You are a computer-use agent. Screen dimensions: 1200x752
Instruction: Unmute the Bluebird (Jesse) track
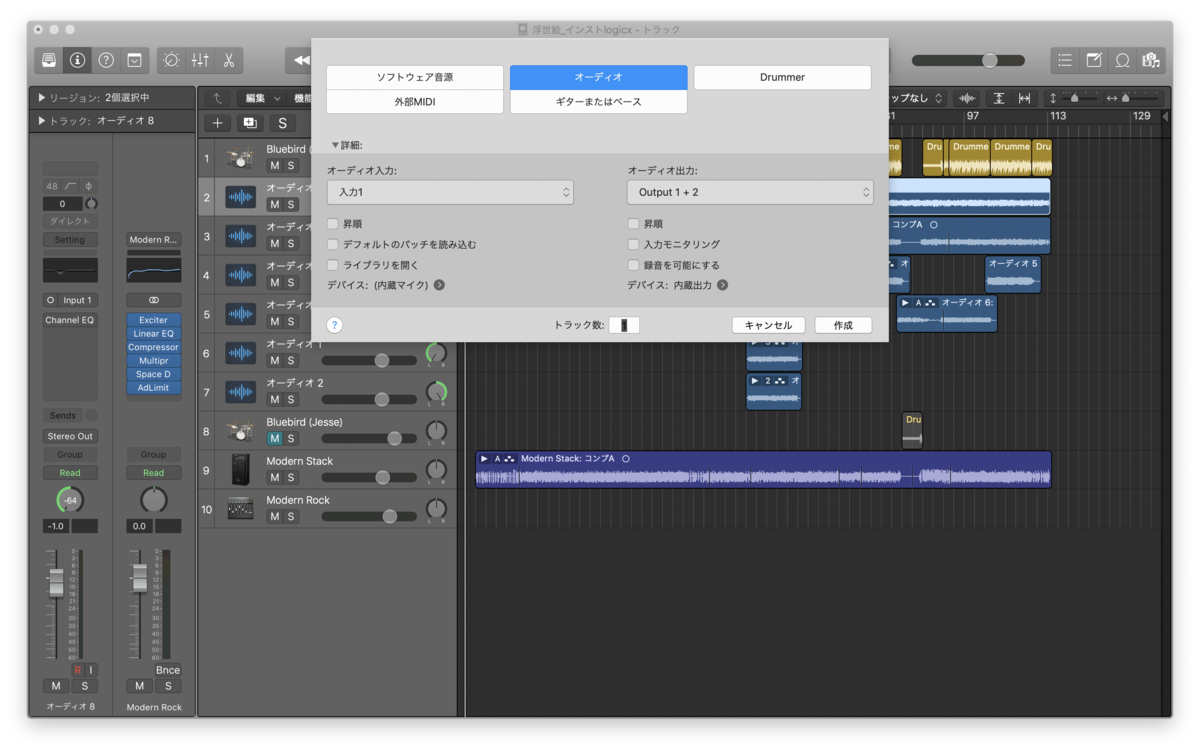click(x=274, y=438)
